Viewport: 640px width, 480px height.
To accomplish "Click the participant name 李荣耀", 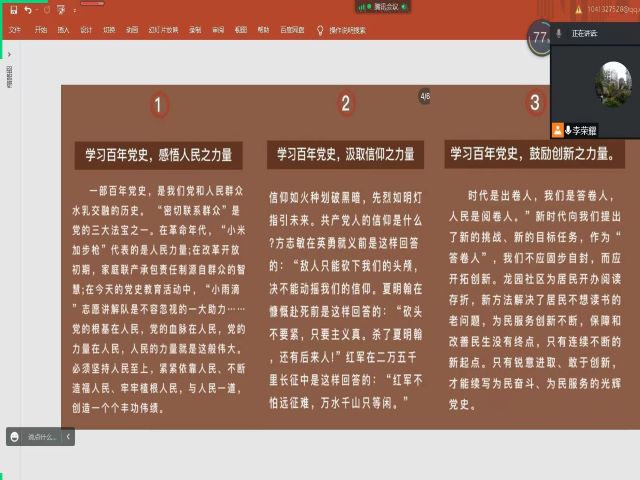I will click(x=584, y=131).
